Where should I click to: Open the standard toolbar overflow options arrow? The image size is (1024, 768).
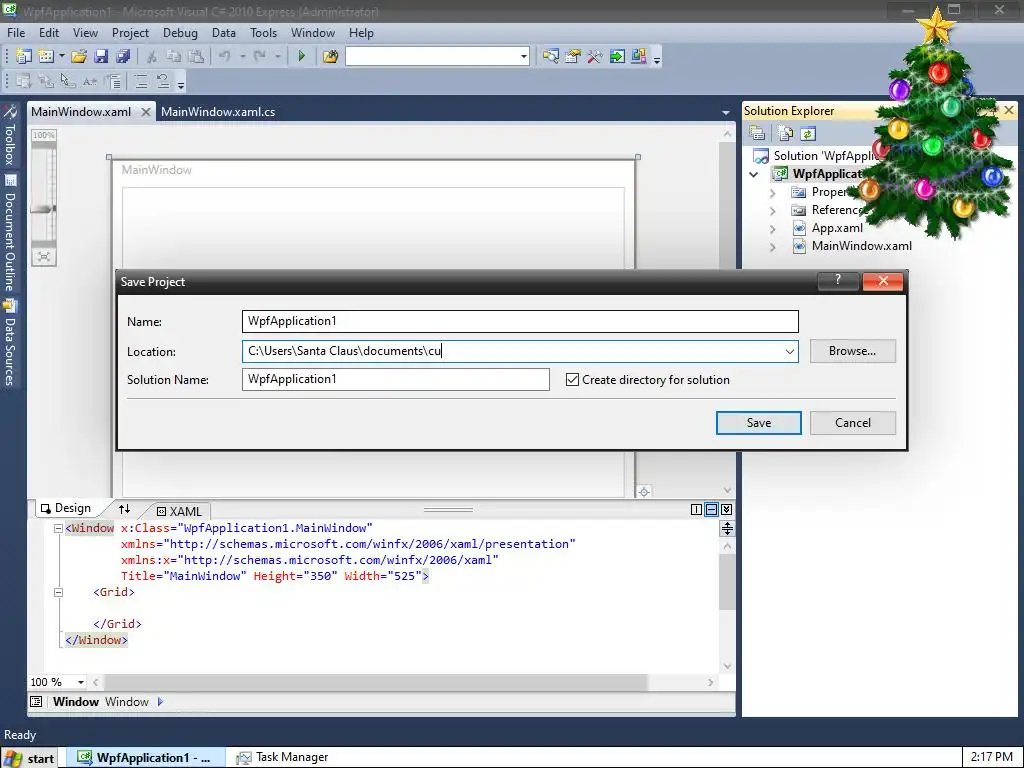pyautogui.click(x=657, y=59)
